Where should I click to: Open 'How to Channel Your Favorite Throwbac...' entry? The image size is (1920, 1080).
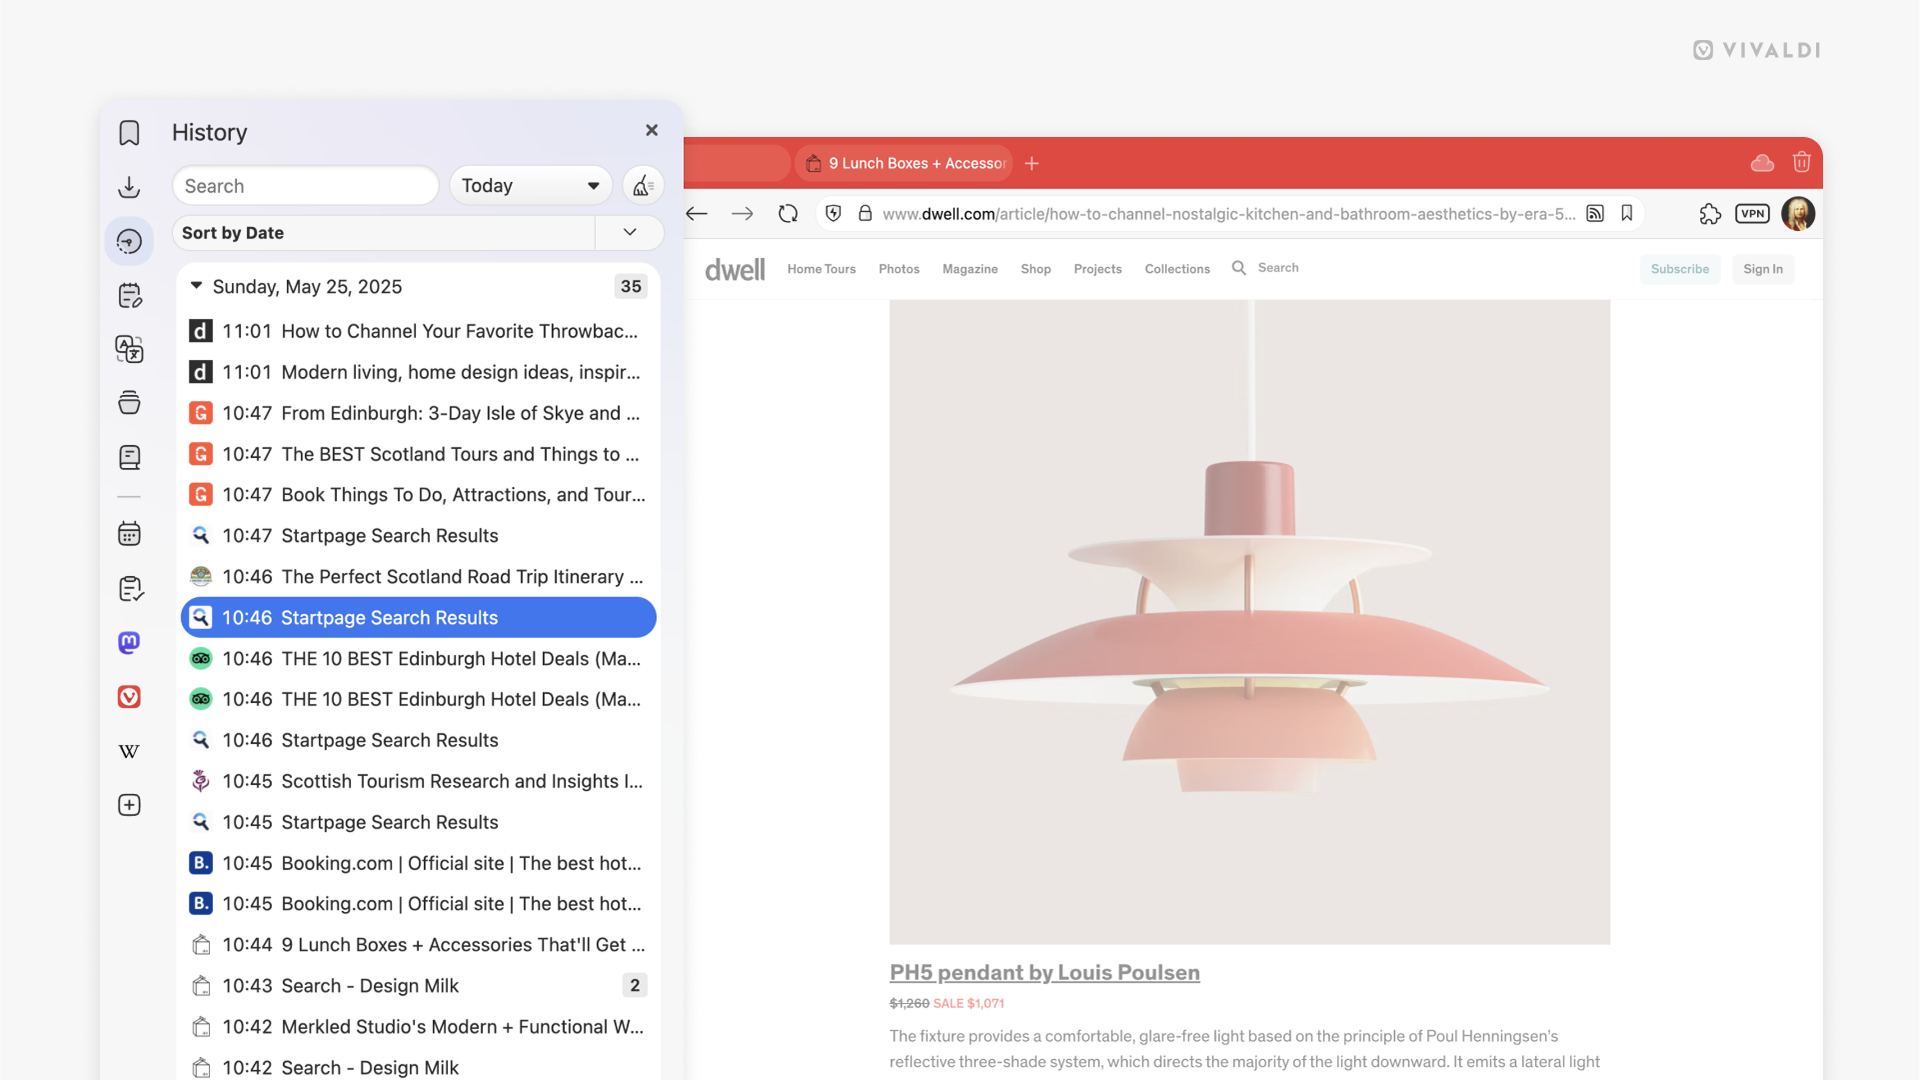click(x=418, y=331)
